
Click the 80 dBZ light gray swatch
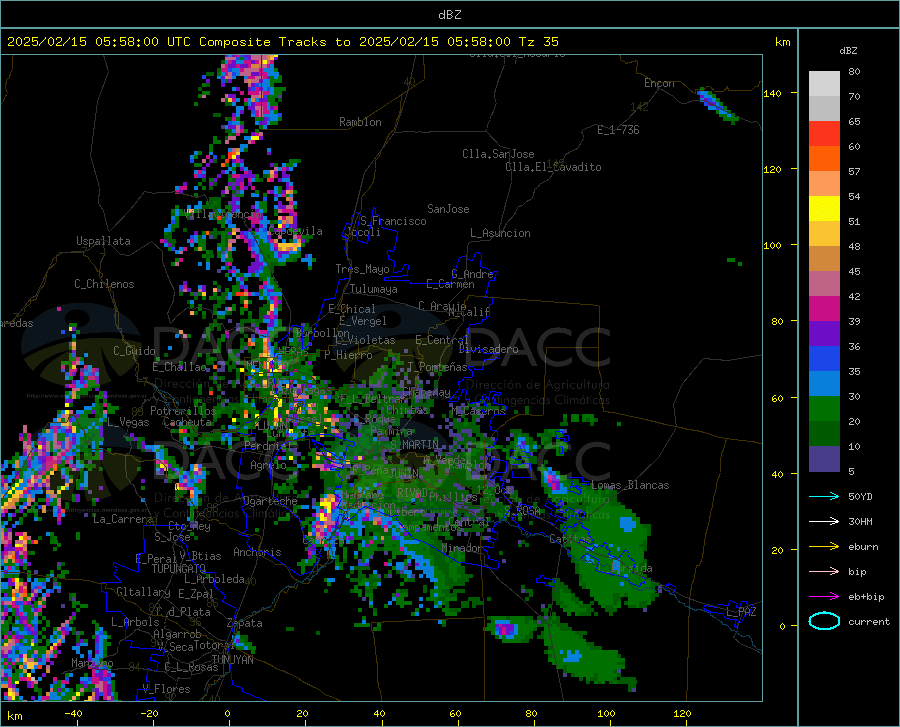824,83
